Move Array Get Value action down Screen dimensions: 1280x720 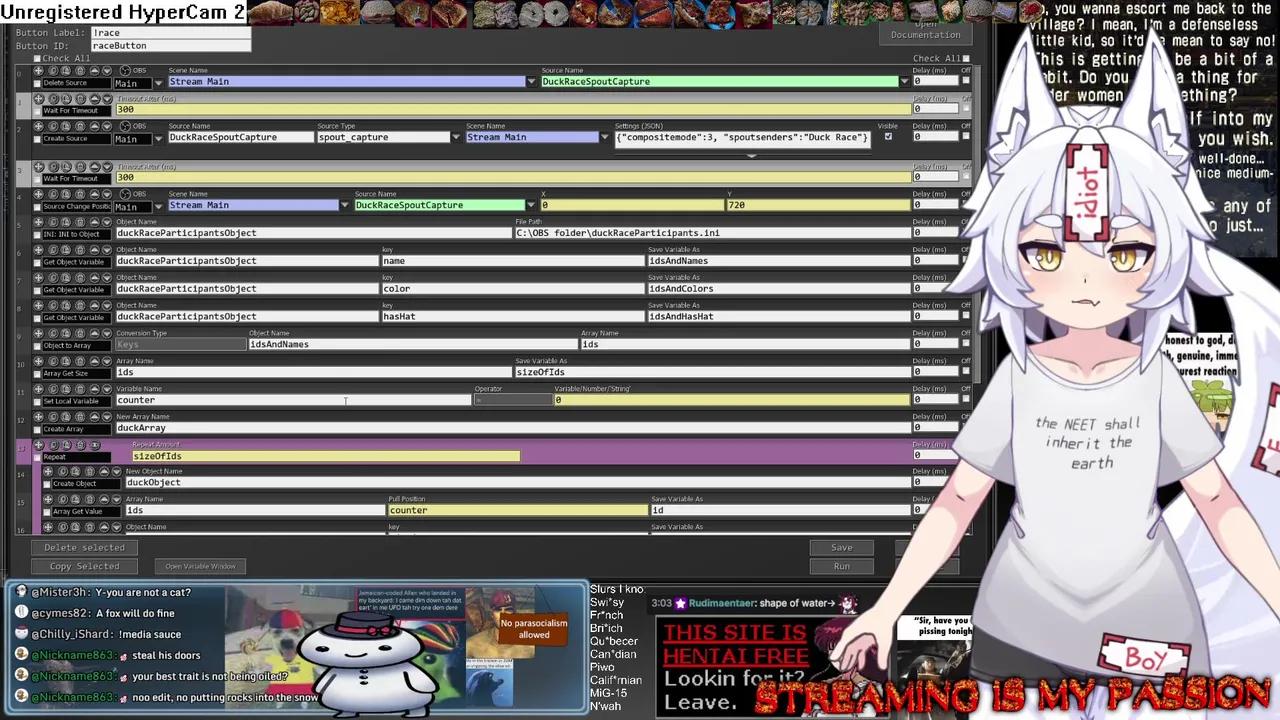116,499
